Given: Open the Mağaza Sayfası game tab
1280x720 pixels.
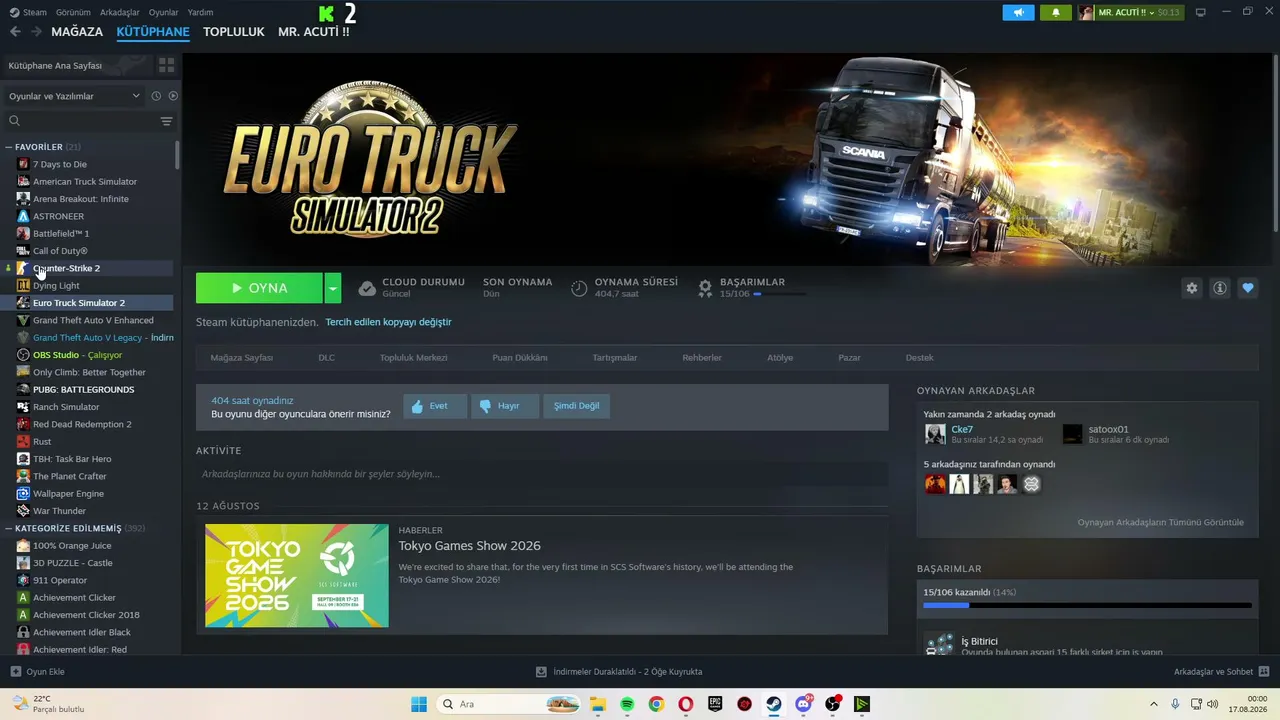Looking at the screenshot, I should click(242, 357).
